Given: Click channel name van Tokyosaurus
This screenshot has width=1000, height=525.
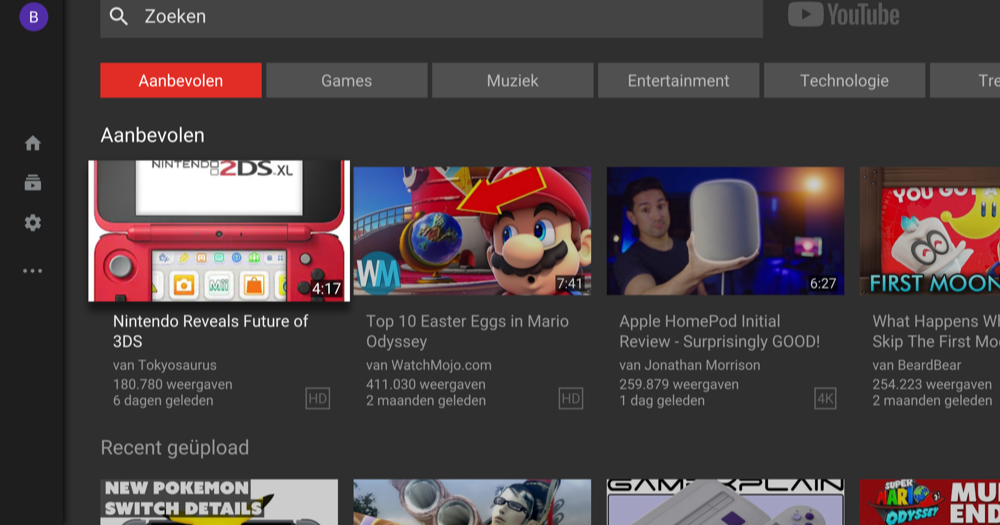Looking at the screenshot, I should (x=165, y=365).
